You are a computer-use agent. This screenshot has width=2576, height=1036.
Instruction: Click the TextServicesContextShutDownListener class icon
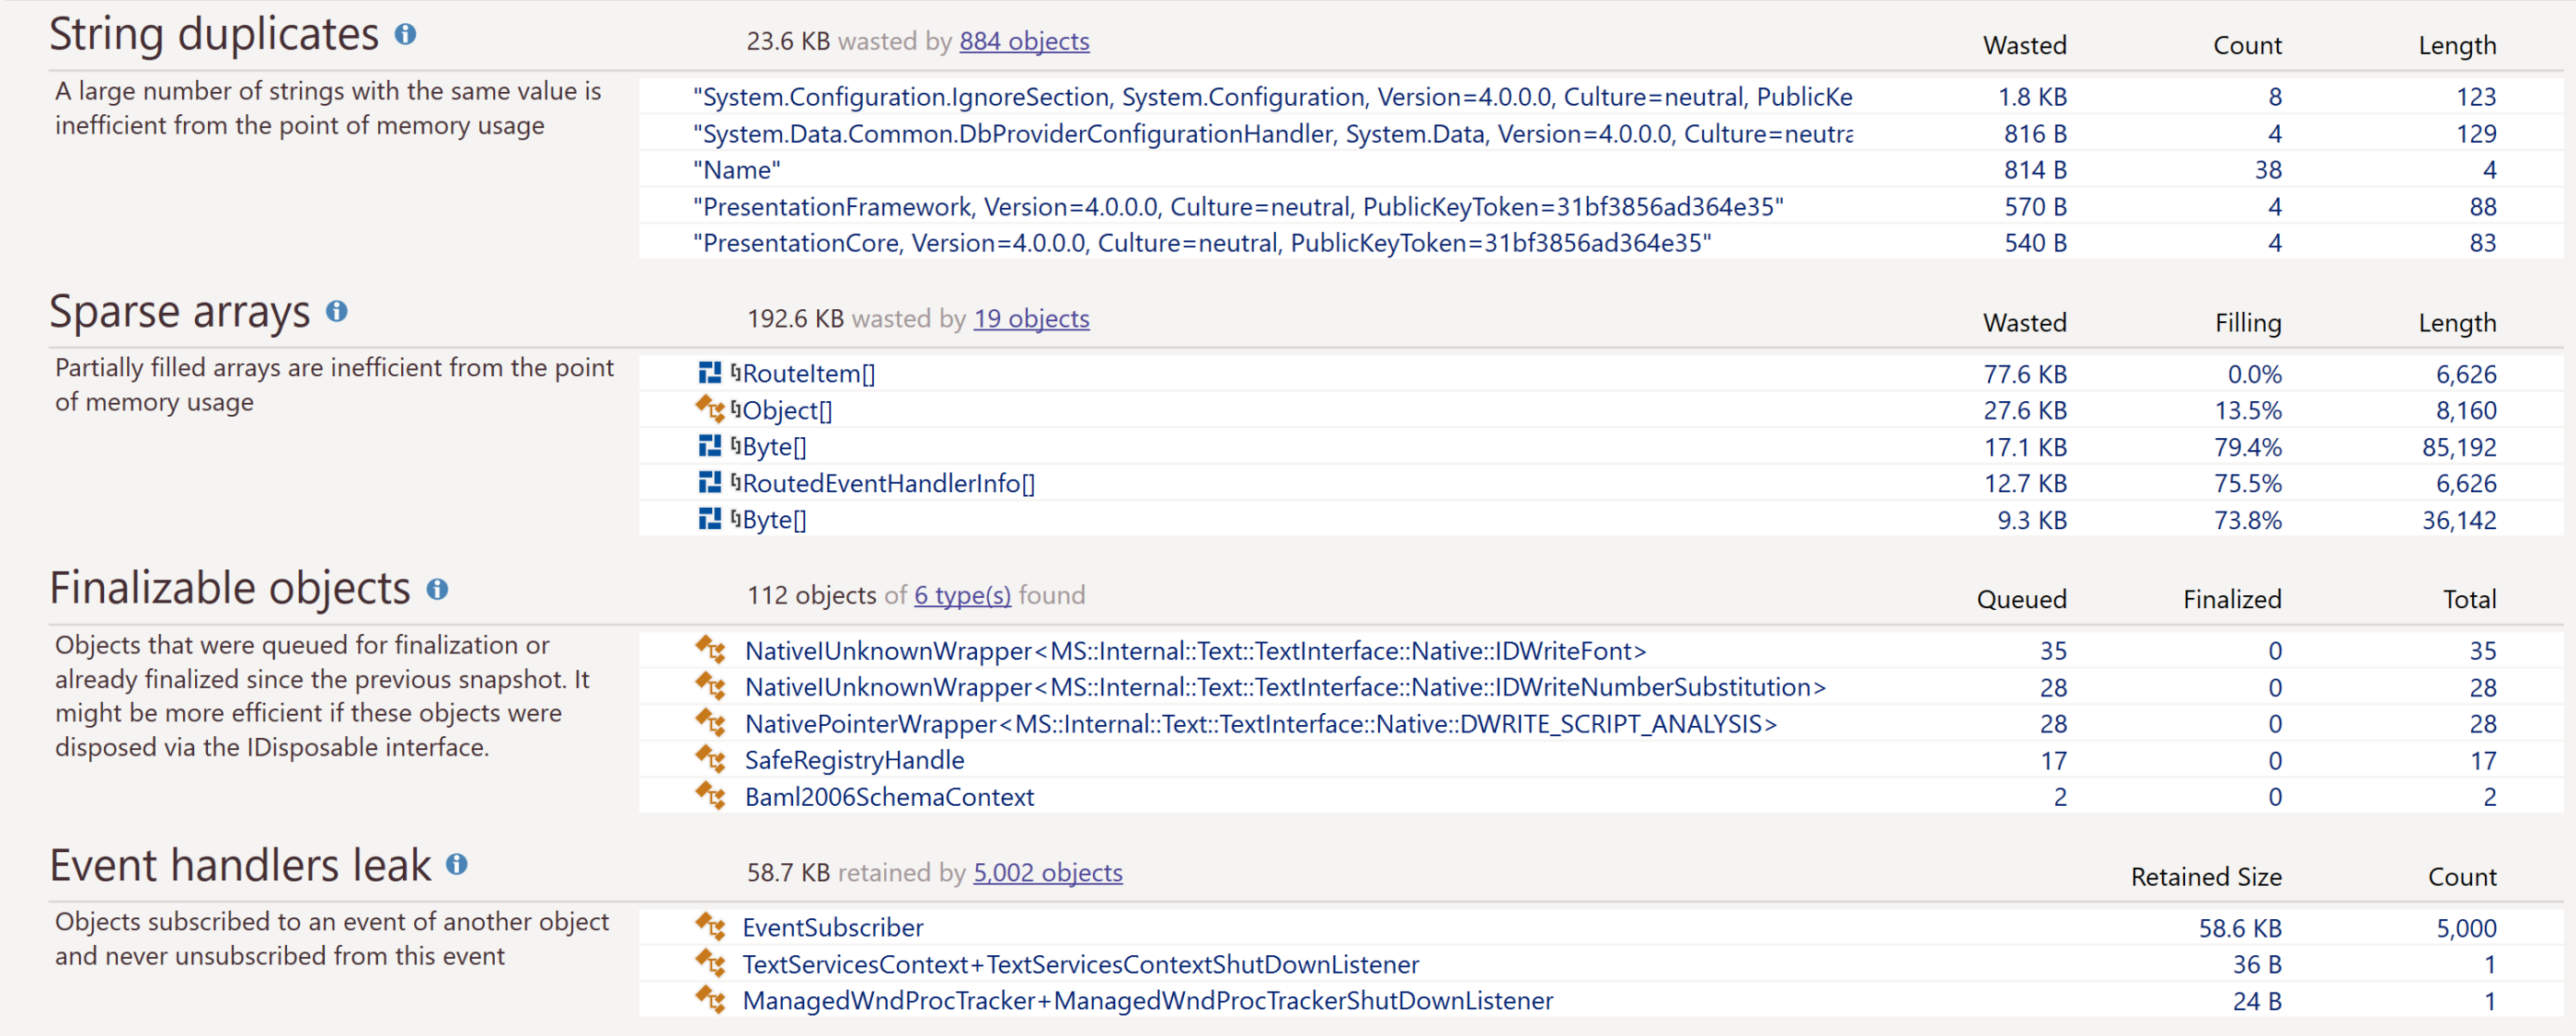click(710, 964)
